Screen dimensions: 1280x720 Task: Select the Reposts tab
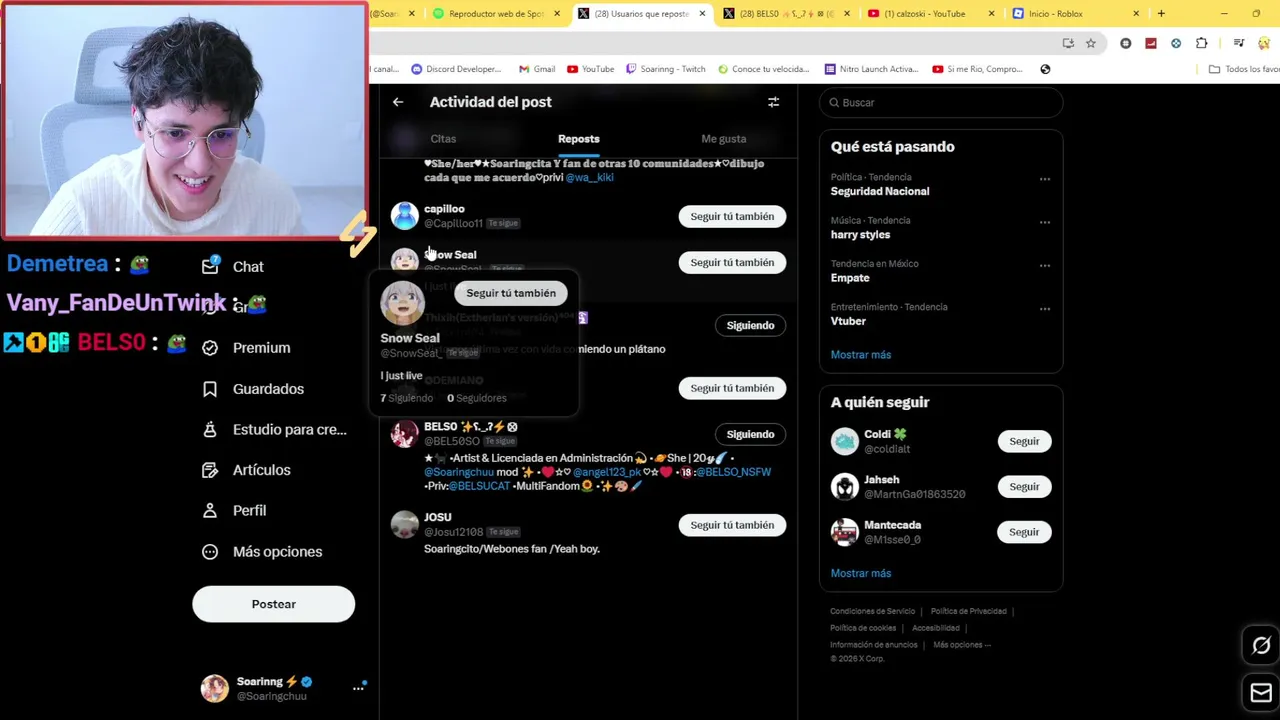click(x=579, y=139)
